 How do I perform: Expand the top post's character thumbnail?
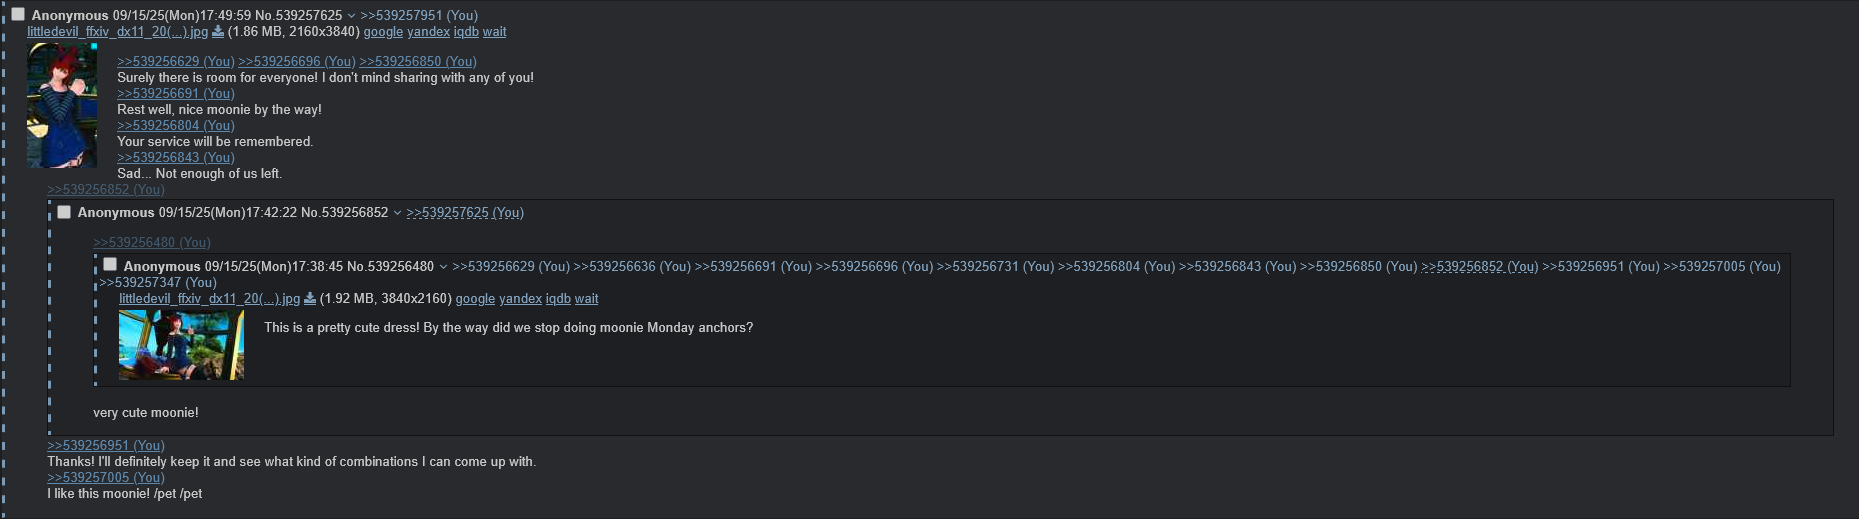pyautogui.click(x=62, y=106)
